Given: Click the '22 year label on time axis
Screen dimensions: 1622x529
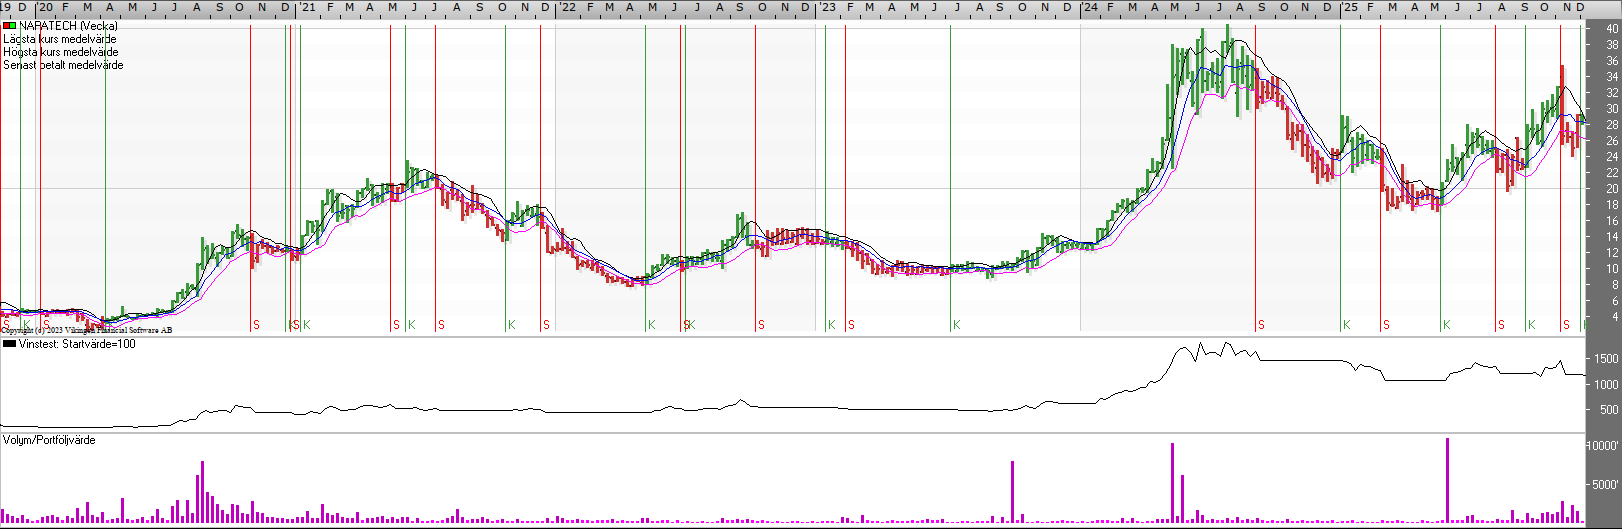Looking at the screenshot, I should click(567, 7).
